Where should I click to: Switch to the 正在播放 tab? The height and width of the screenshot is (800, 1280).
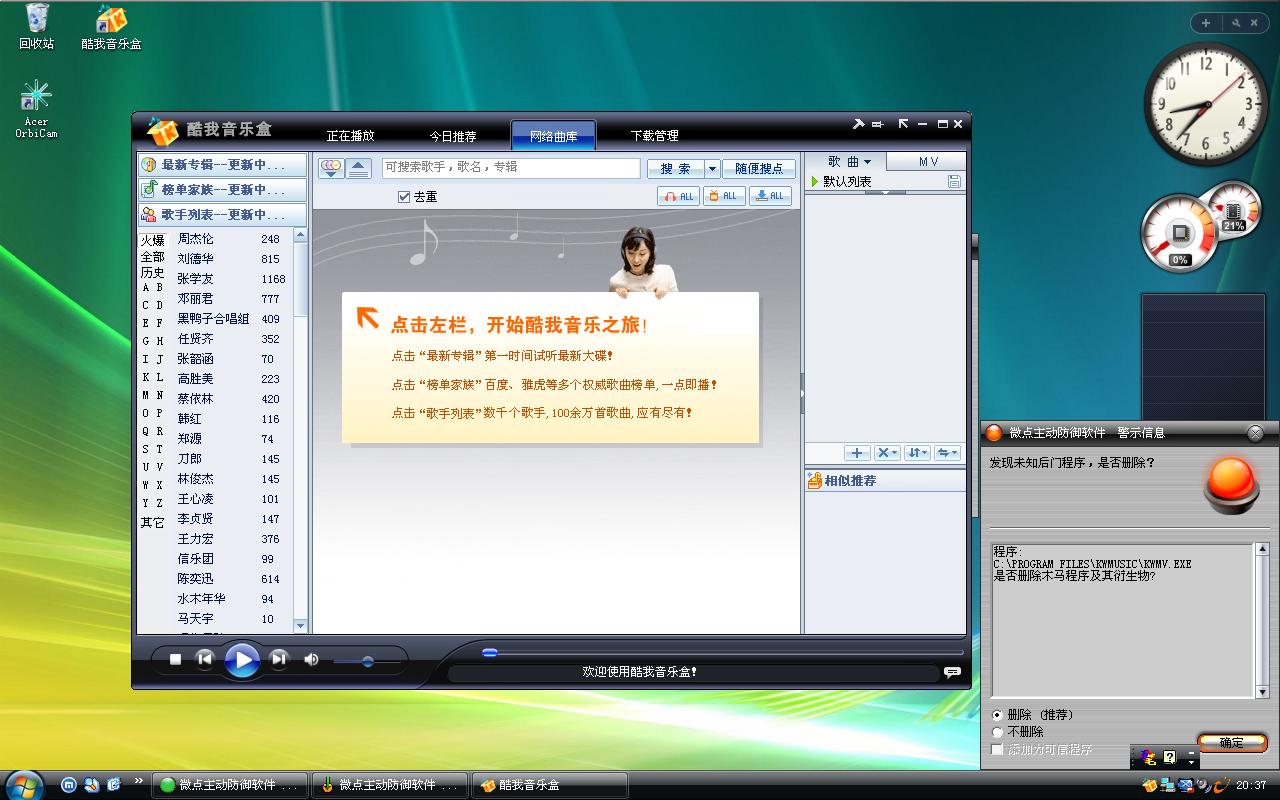pyautogui.click(x=350, y=136)
